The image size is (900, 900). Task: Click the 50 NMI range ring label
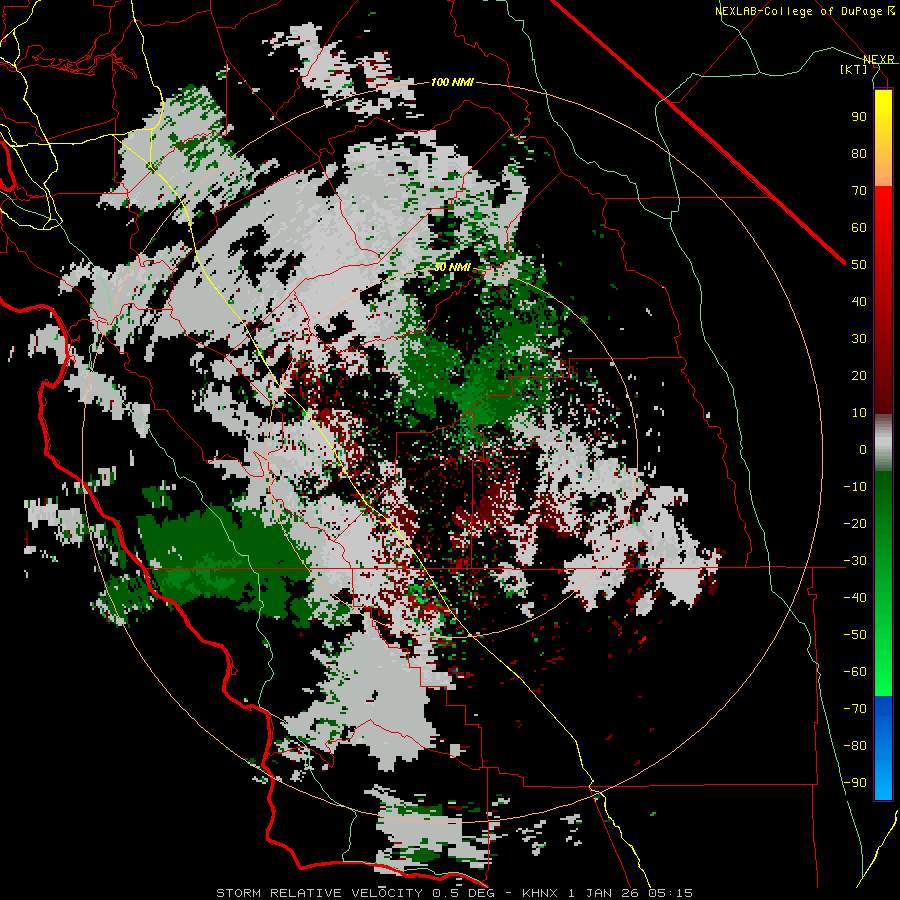[x=452, y=267]
